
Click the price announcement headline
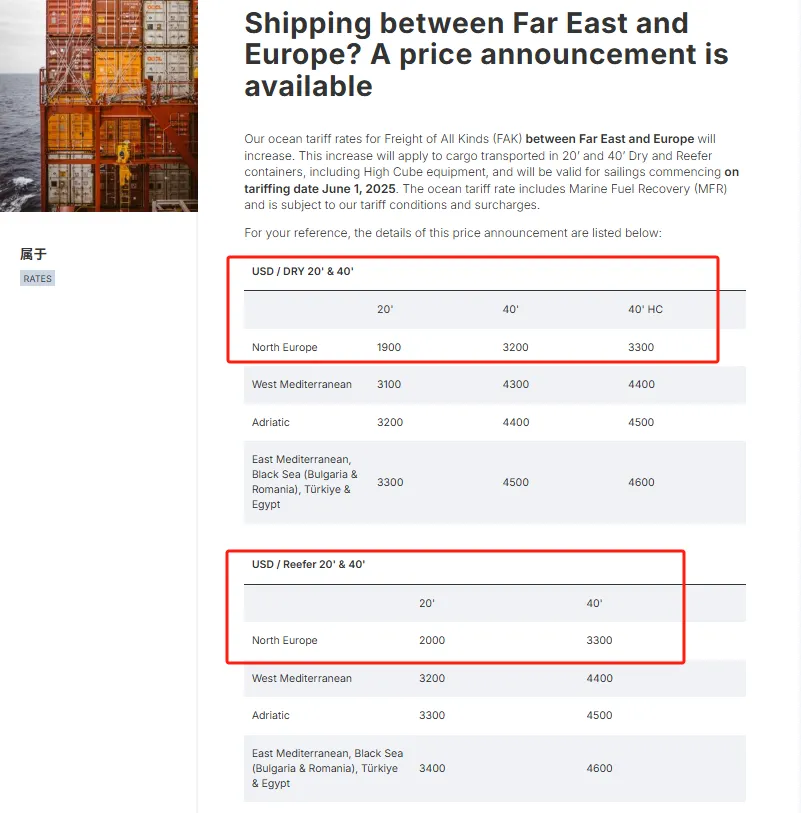pos(486,54)
